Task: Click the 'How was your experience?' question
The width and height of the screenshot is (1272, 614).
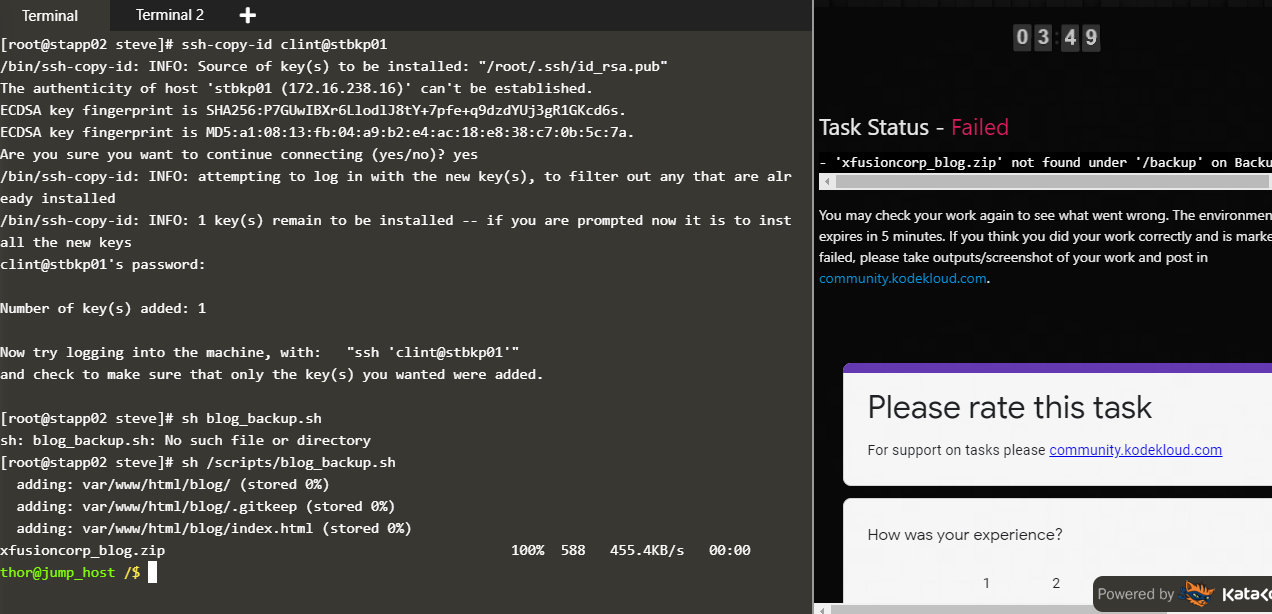Action: point(964,534)
